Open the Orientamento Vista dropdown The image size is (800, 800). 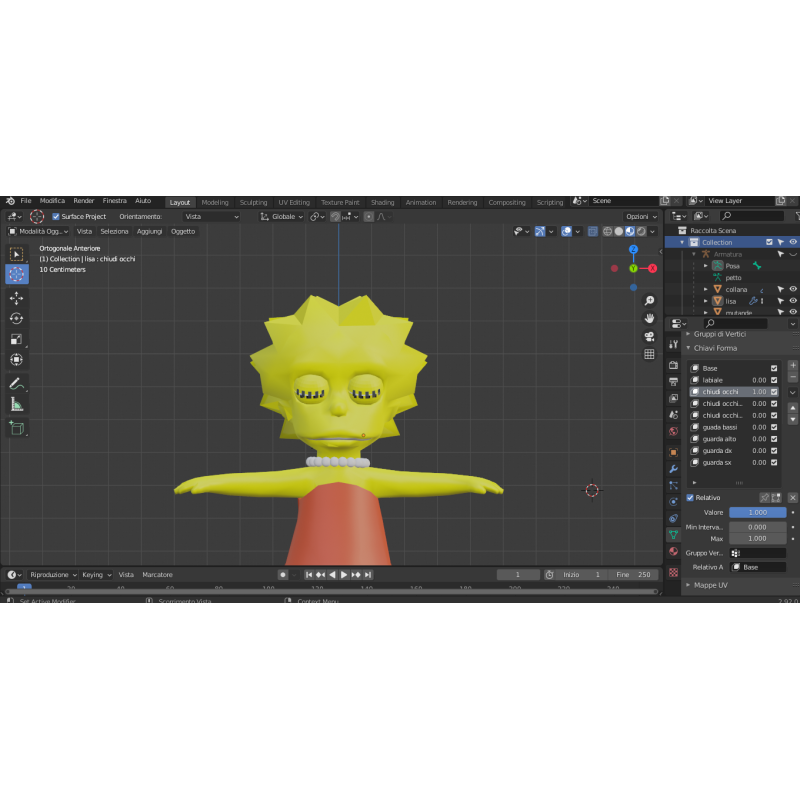click(211, 217)
